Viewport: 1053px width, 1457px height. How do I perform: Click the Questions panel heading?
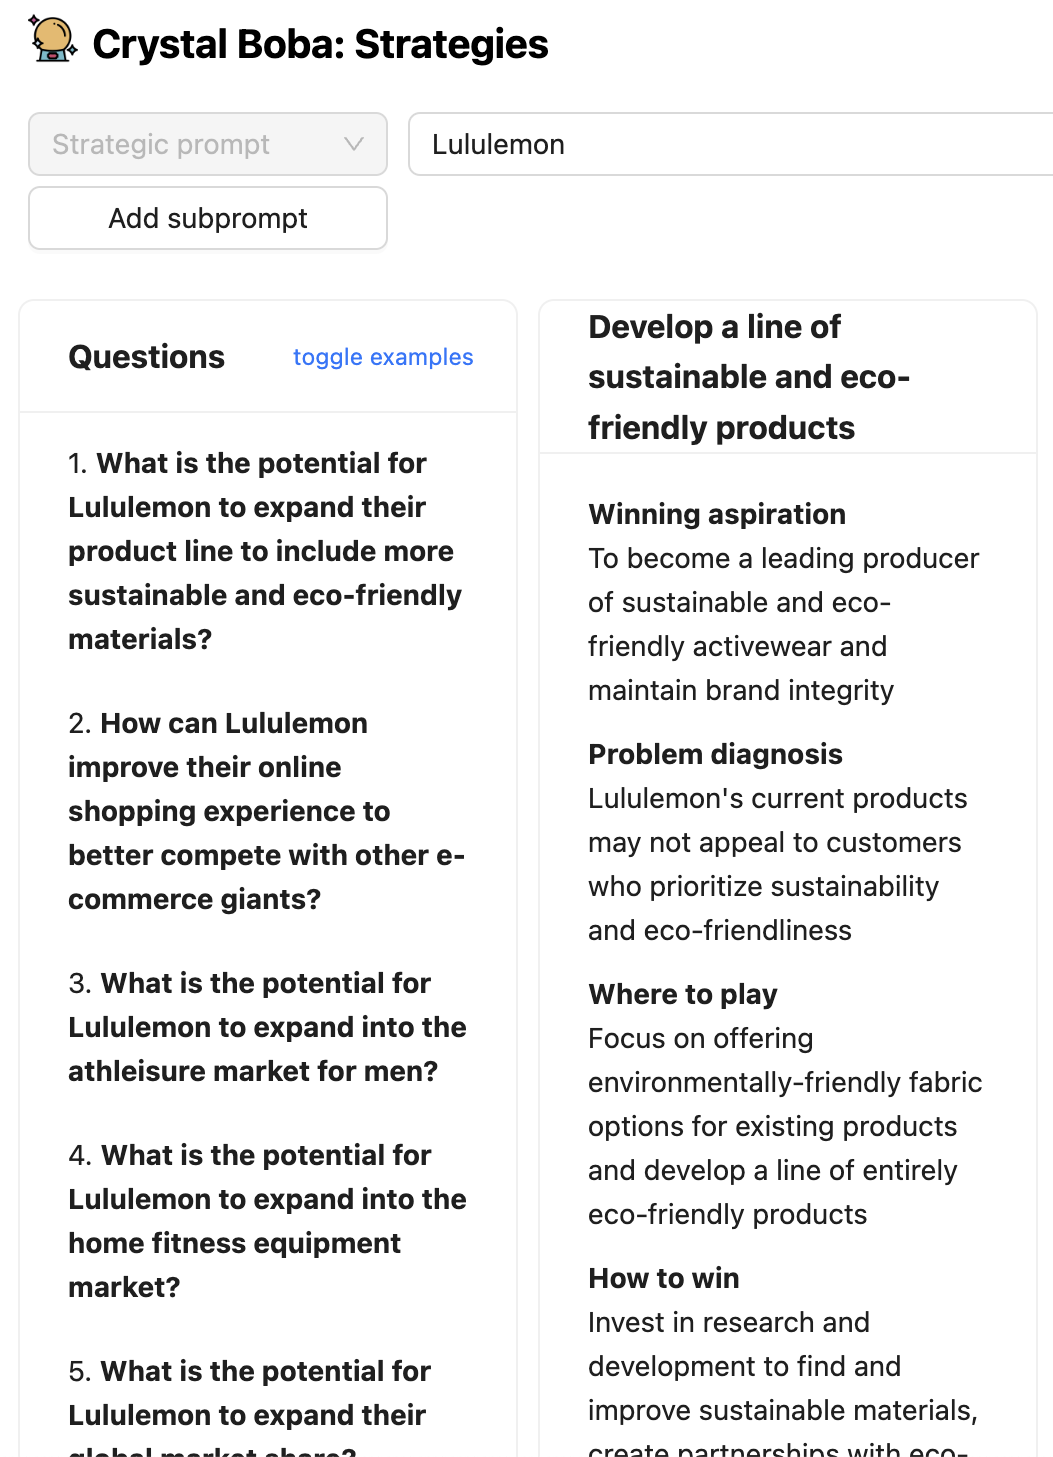pyautogui.click(x=147, y=357)
